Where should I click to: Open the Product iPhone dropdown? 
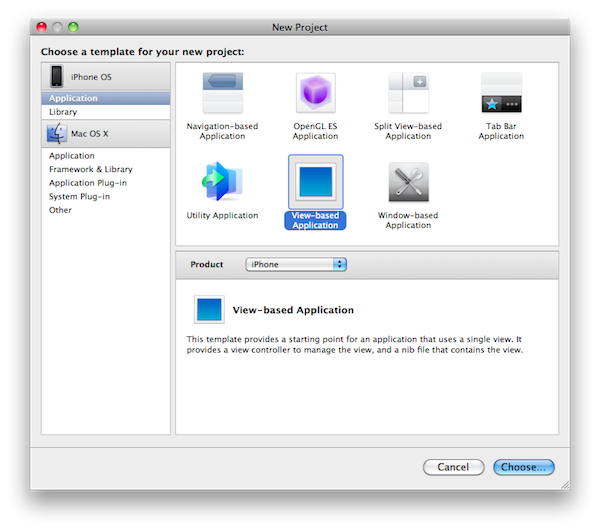click(x=296, y=264)
